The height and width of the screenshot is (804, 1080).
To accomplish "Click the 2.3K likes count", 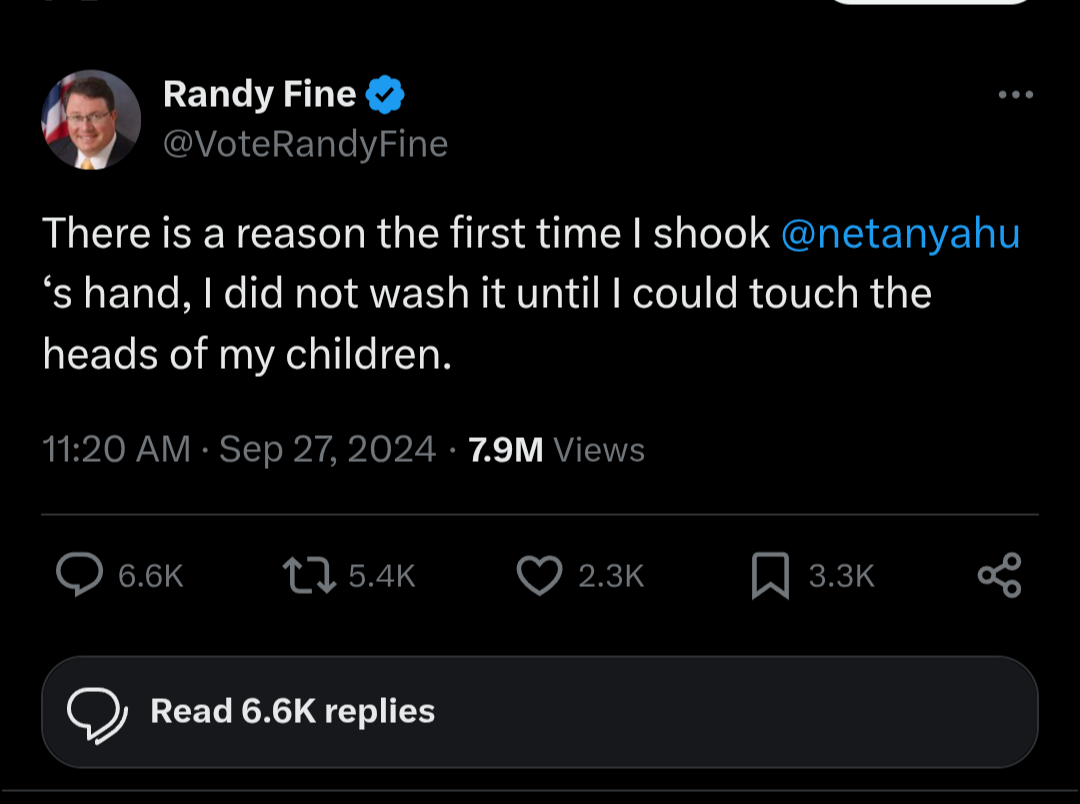I will tap(611, 576).
